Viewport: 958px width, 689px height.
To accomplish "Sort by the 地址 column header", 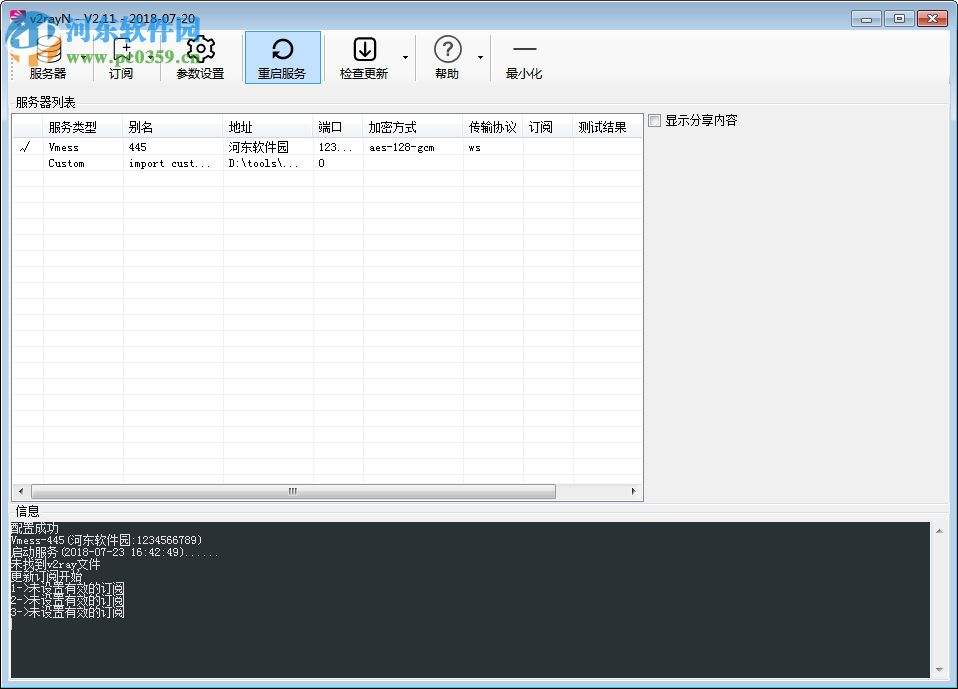I will (x=268, y=127).
